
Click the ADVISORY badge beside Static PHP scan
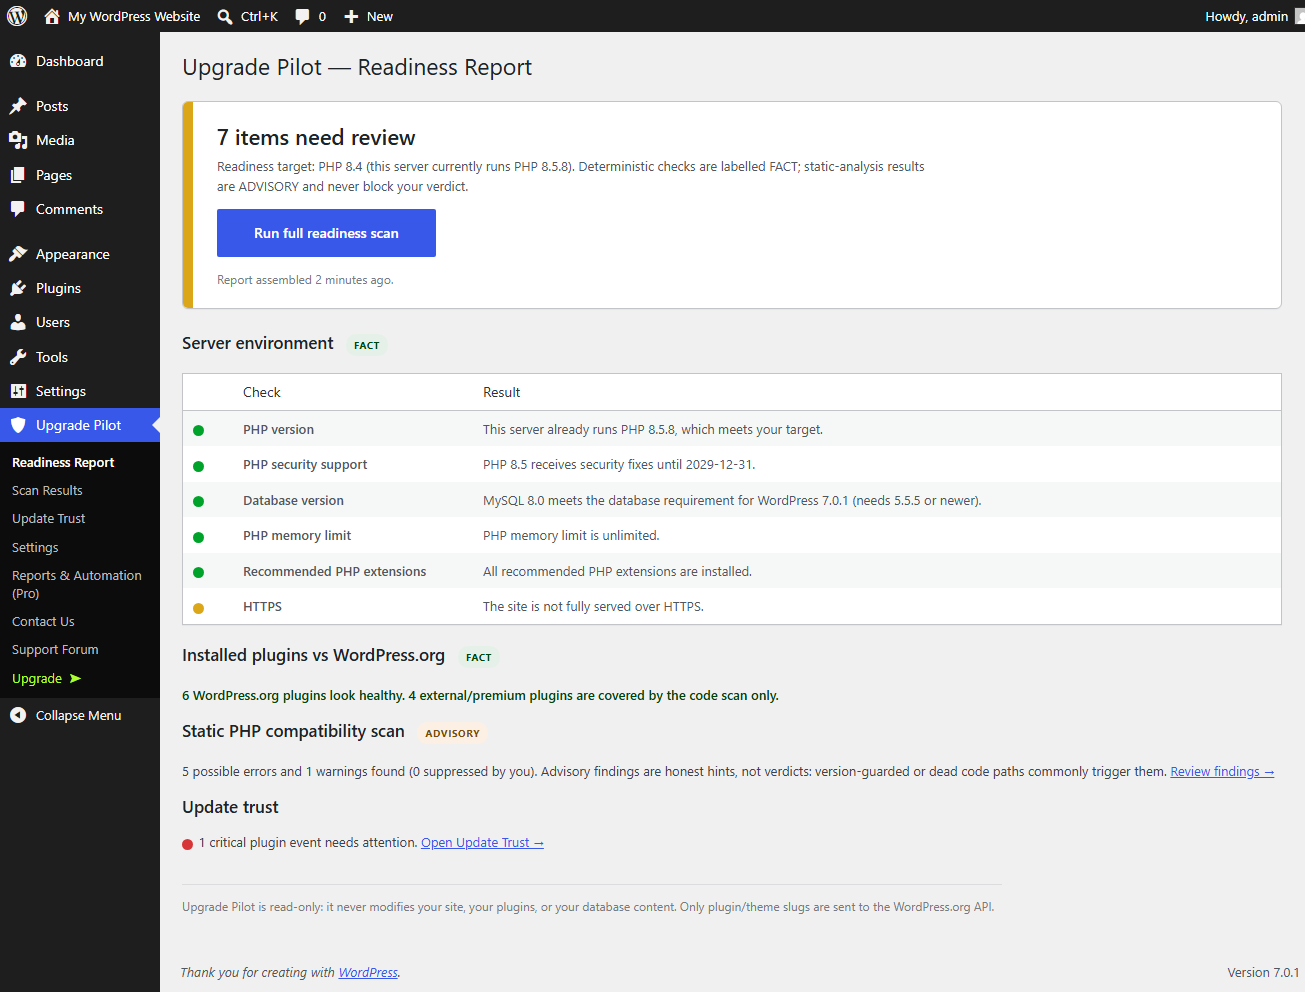[x=452, y=733]
